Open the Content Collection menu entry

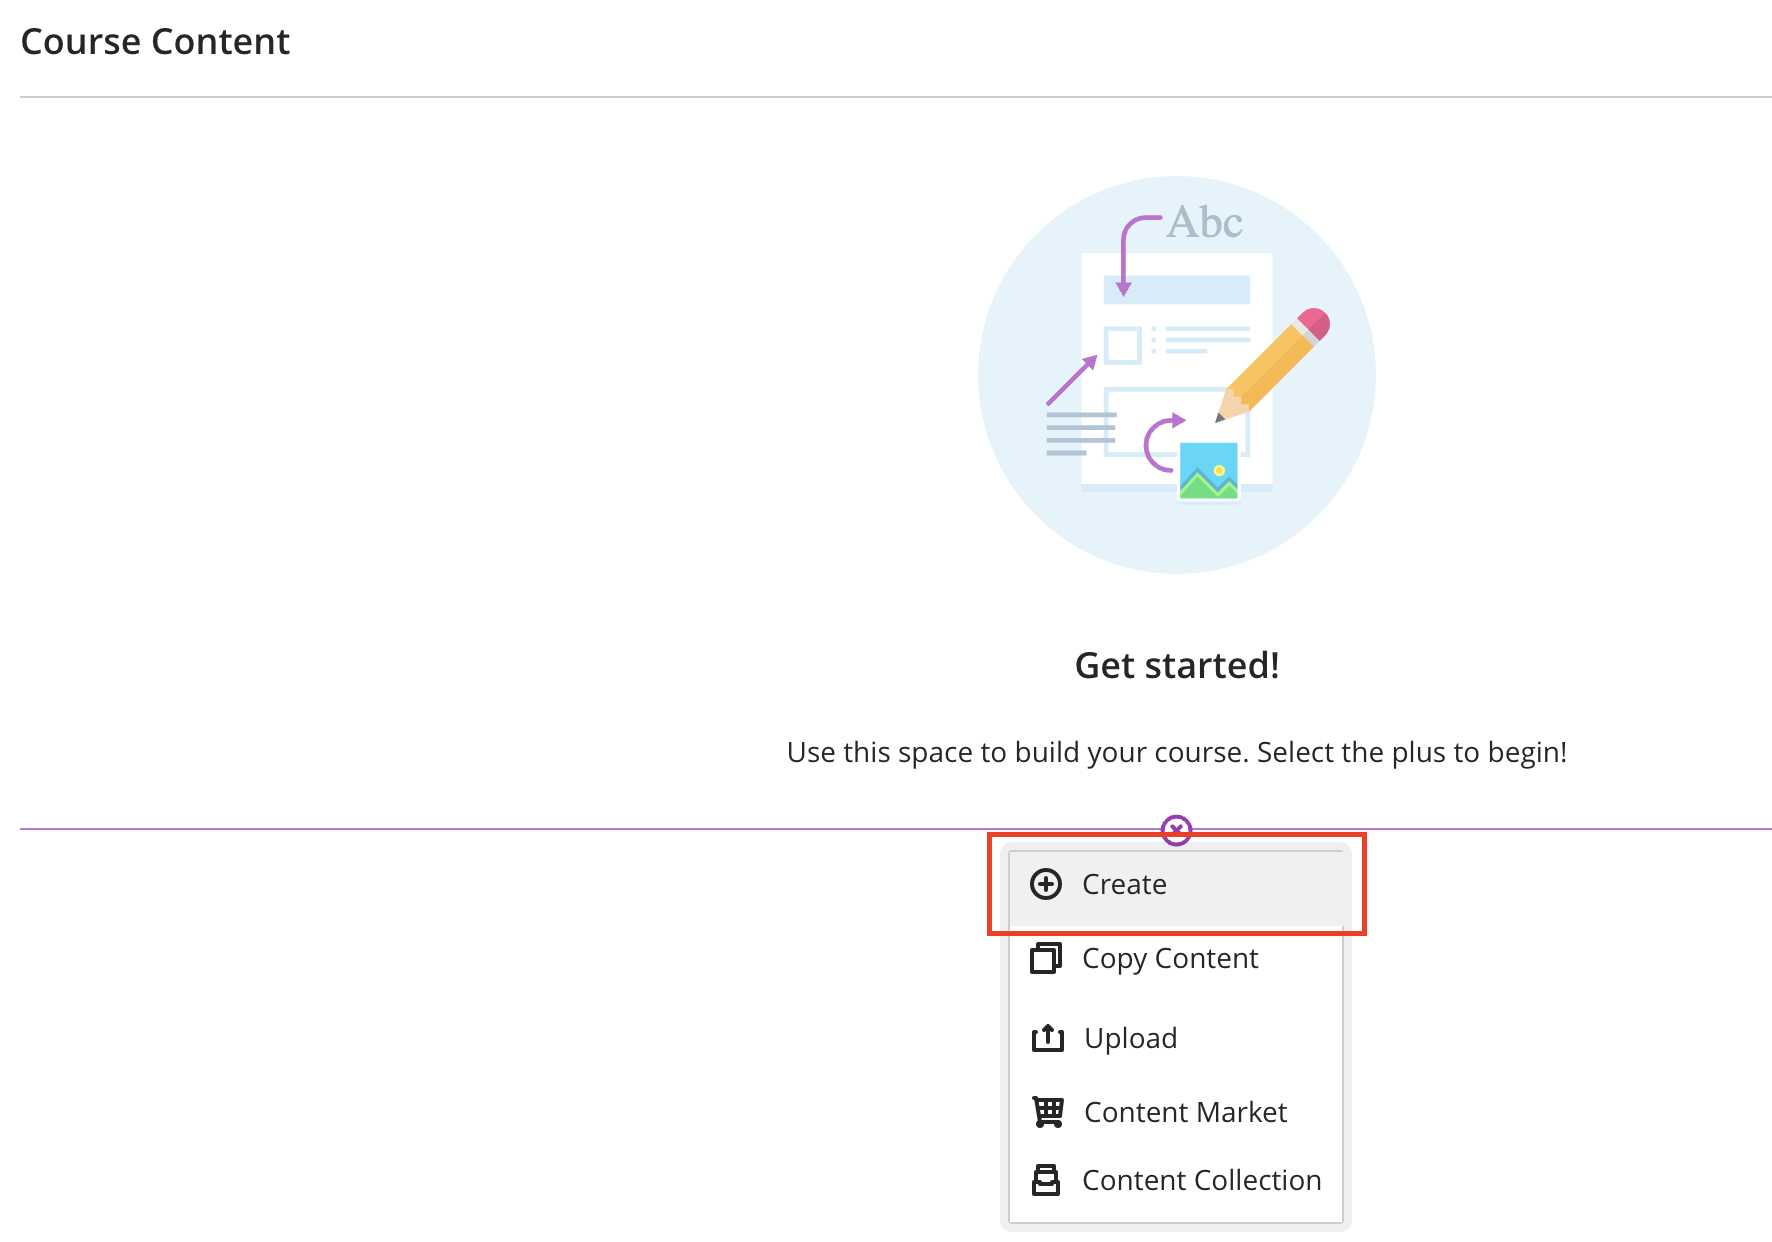(x=1201, y=1180)
